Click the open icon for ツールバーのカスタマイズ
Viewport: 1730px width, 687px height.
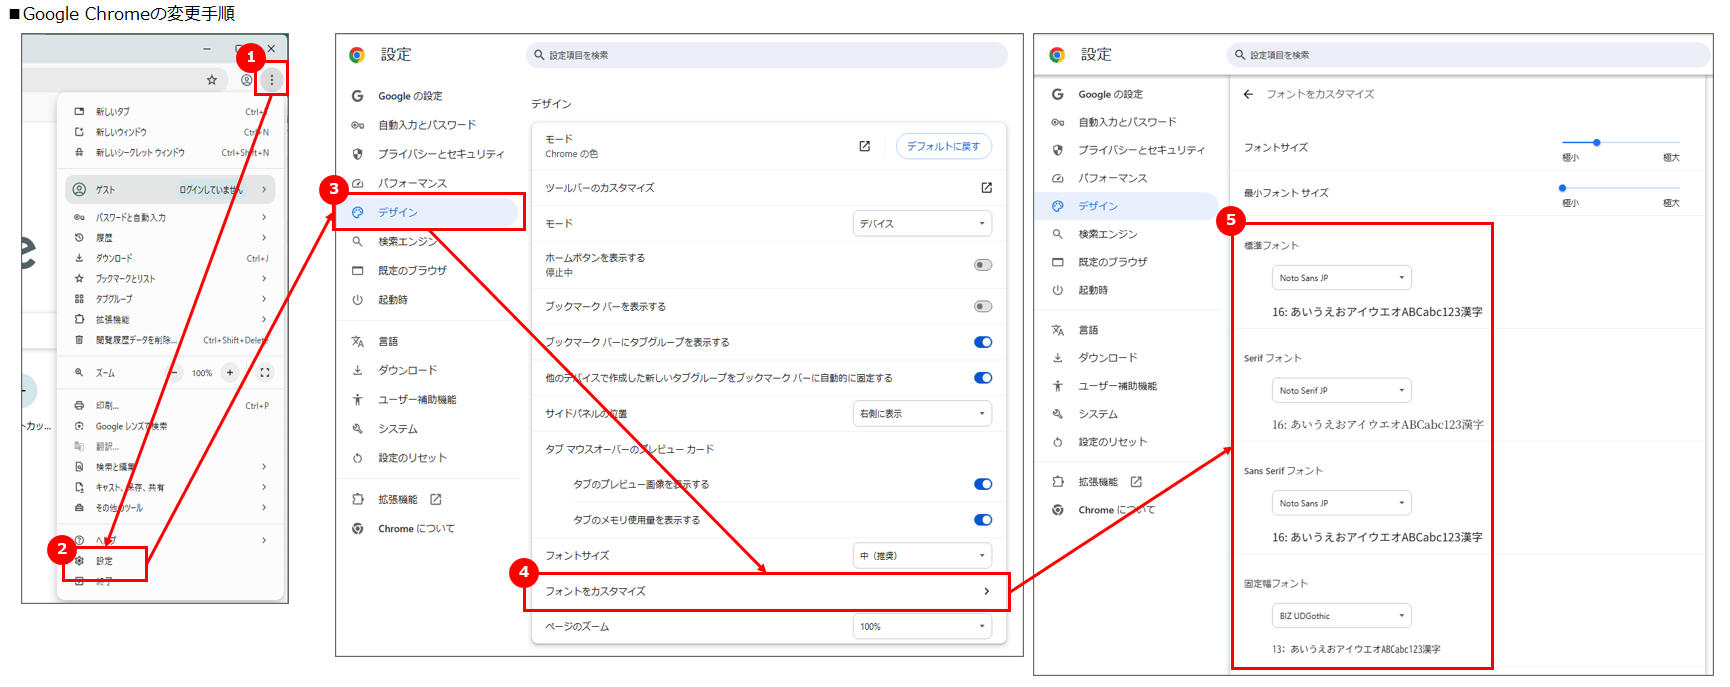[x=986, y=188]
